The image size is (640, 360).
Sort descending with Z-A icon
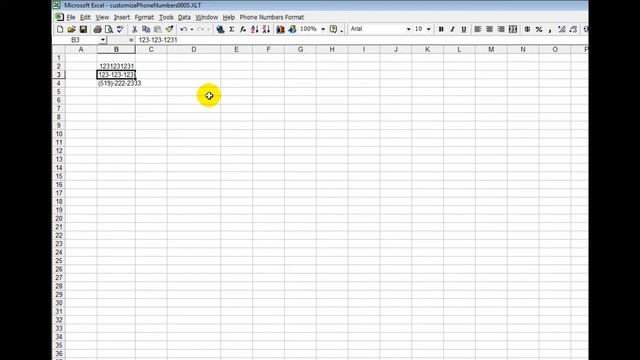tap(266, 29)
